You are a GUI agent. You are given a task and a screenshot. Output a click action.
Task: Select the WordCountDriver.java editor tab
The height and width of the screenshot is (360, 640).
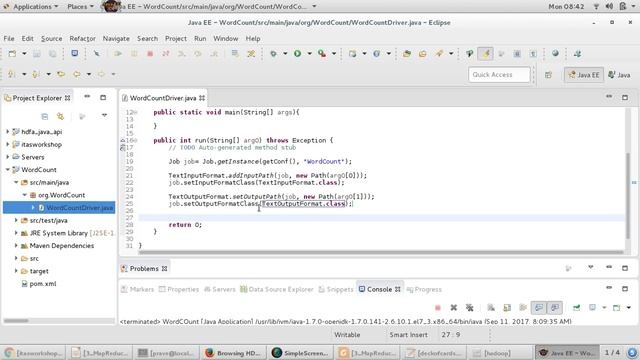coord(163,98)
